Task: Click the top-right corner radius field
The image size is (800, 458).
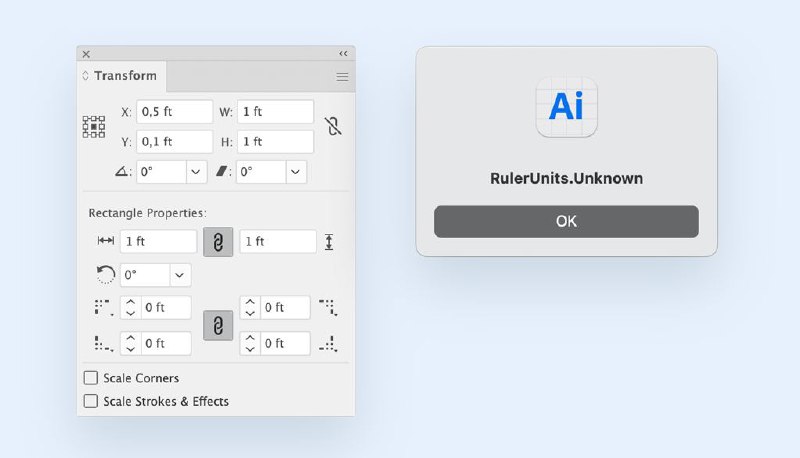Action: [286, 308]
